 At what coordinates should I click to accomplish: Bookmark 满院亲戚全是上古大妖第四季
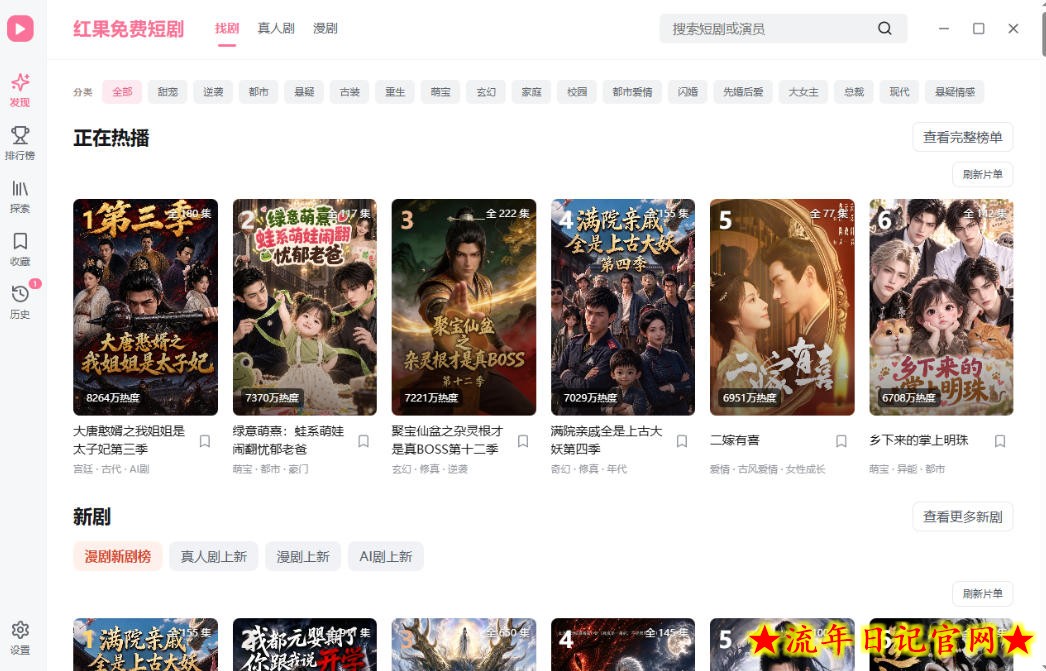tap(682, 441)
